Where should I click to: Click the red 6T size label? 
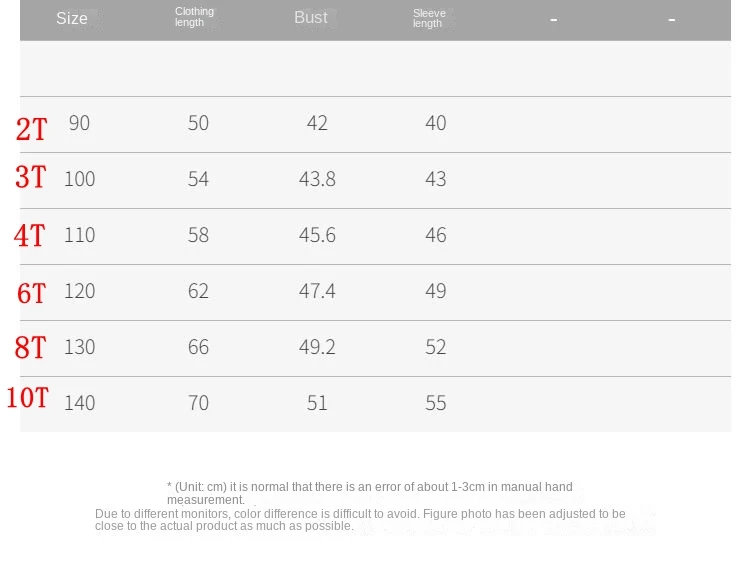(31, 294)
